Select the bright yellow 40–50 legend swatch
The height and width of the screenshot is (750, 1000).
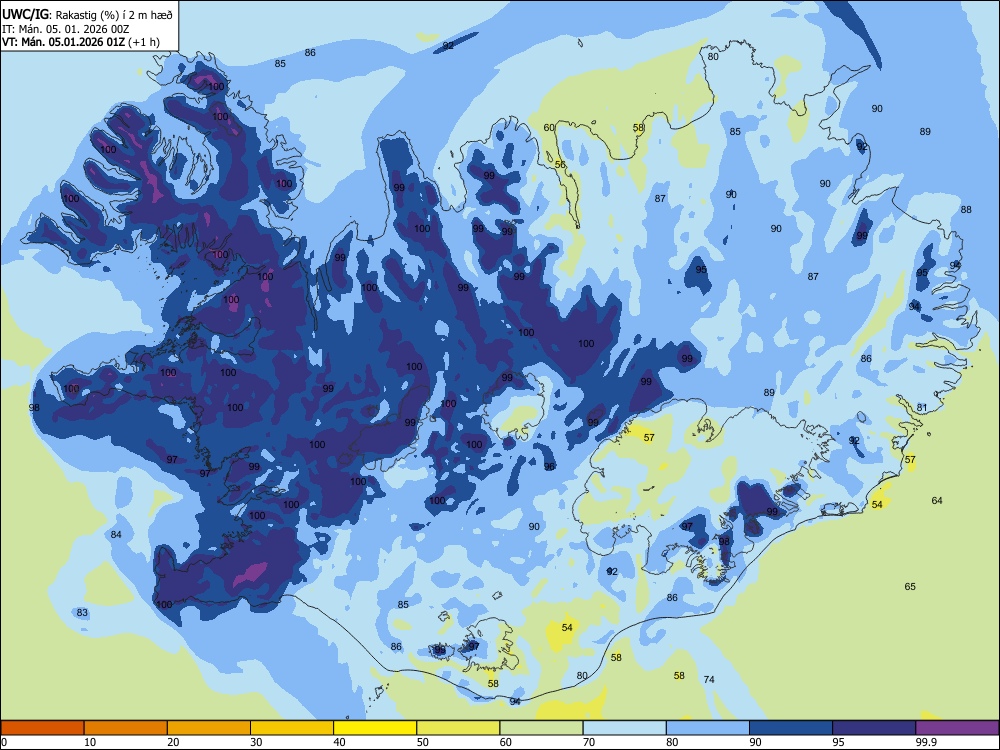pyautogui.click(x=375, y=728)
